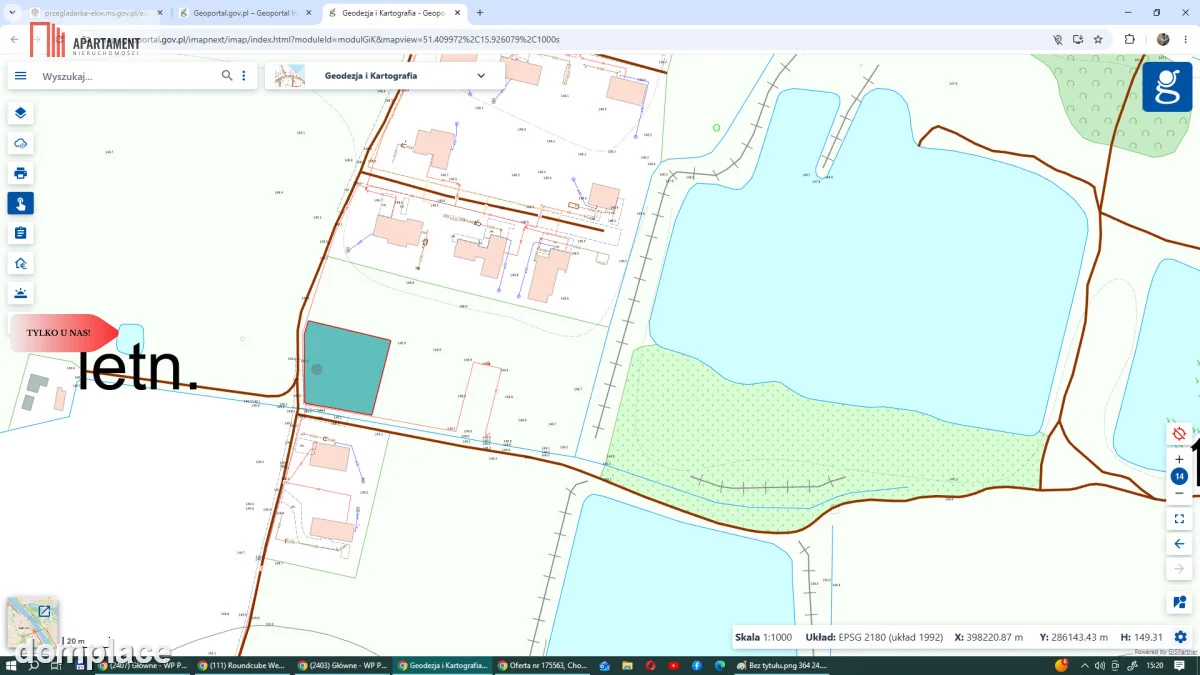Zoom in with the plus button

tap(1179, 459)
